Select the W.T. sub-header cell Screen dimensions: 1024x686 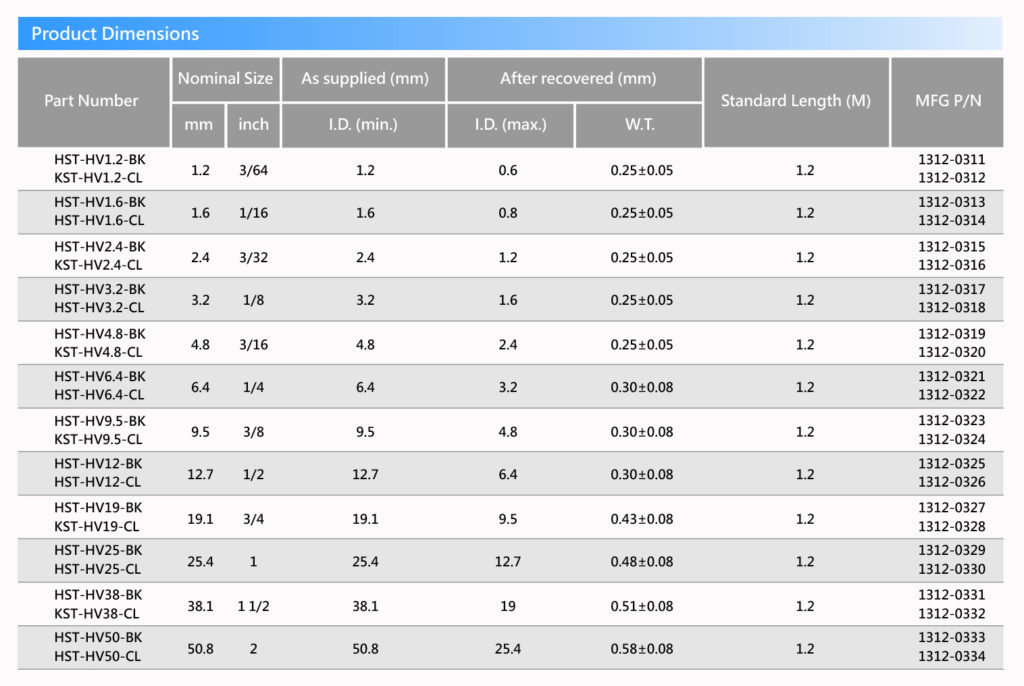coord(640,125)
